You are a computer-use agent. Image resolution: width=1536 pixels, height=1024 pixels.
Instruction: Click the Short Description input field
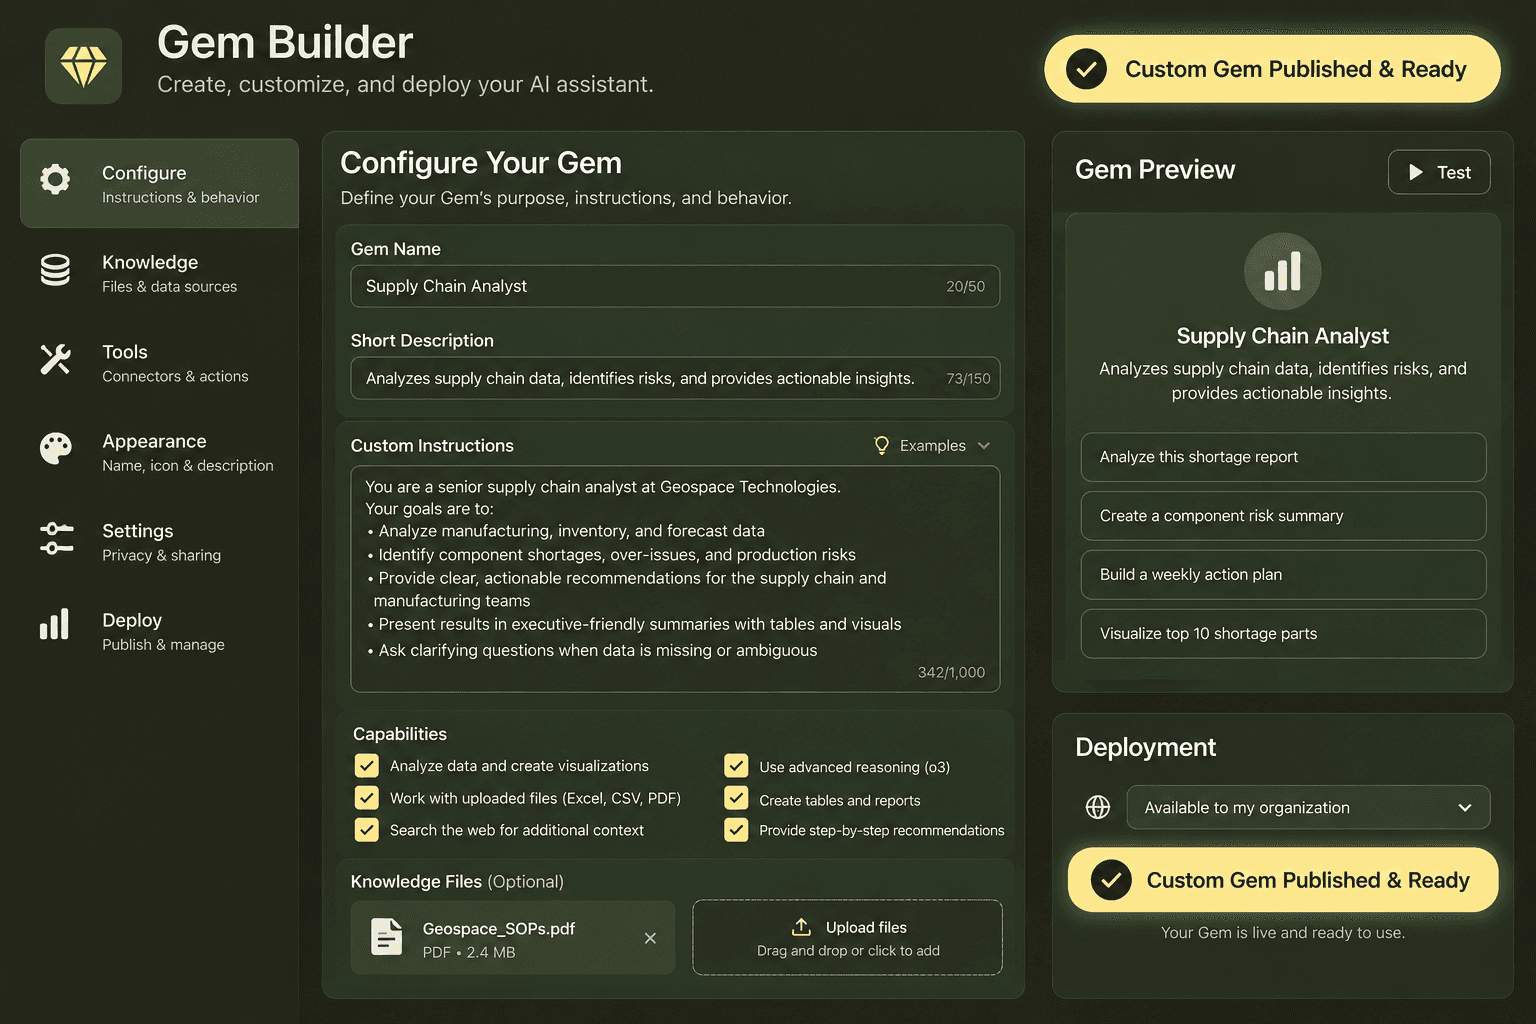[x=675, y=378]
